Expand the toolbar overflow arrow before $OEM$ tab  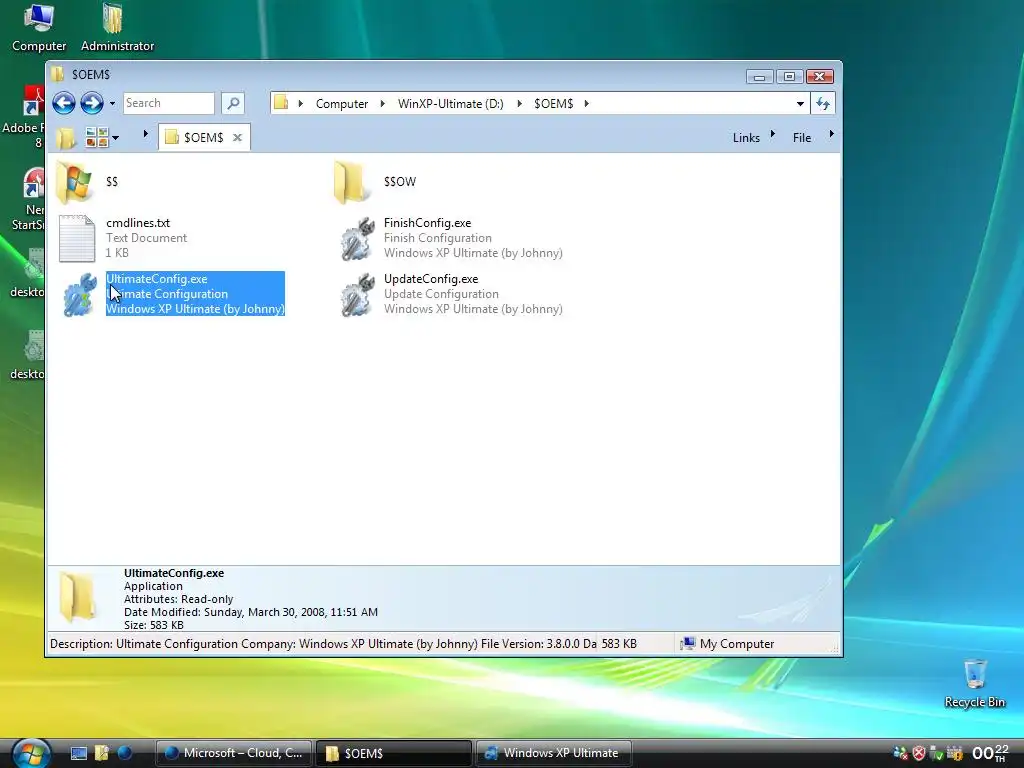[x=145, y=134]
